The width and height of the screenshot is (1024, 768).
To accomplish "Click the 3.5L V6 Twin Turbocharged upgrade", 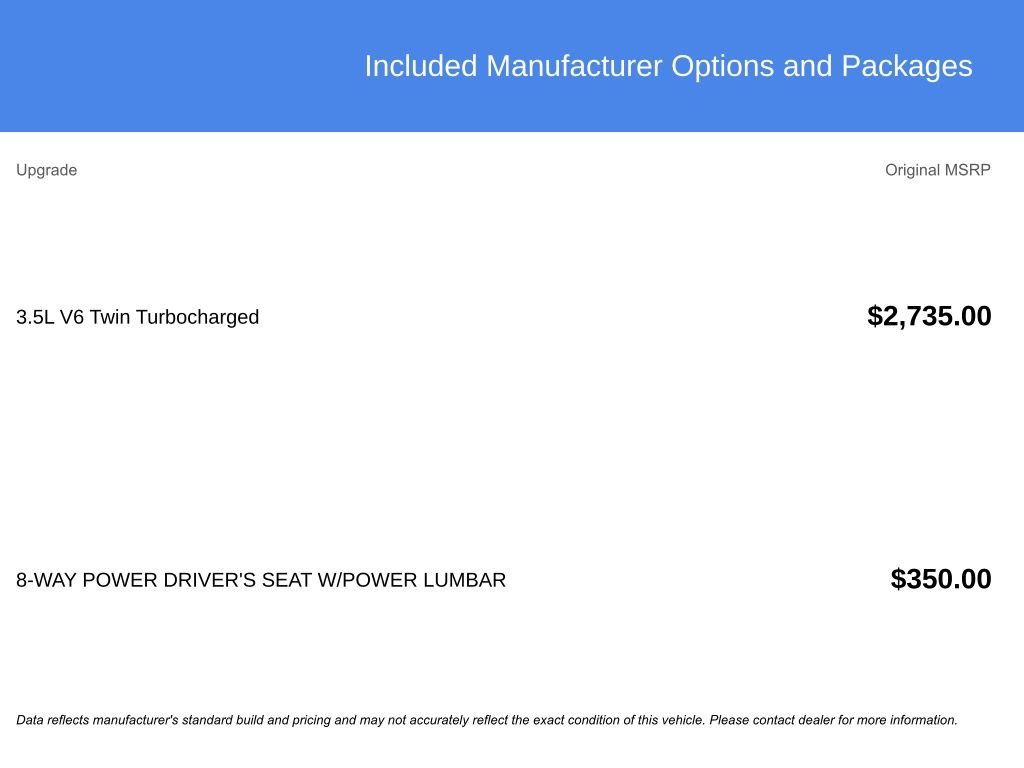I will (137, 317).
